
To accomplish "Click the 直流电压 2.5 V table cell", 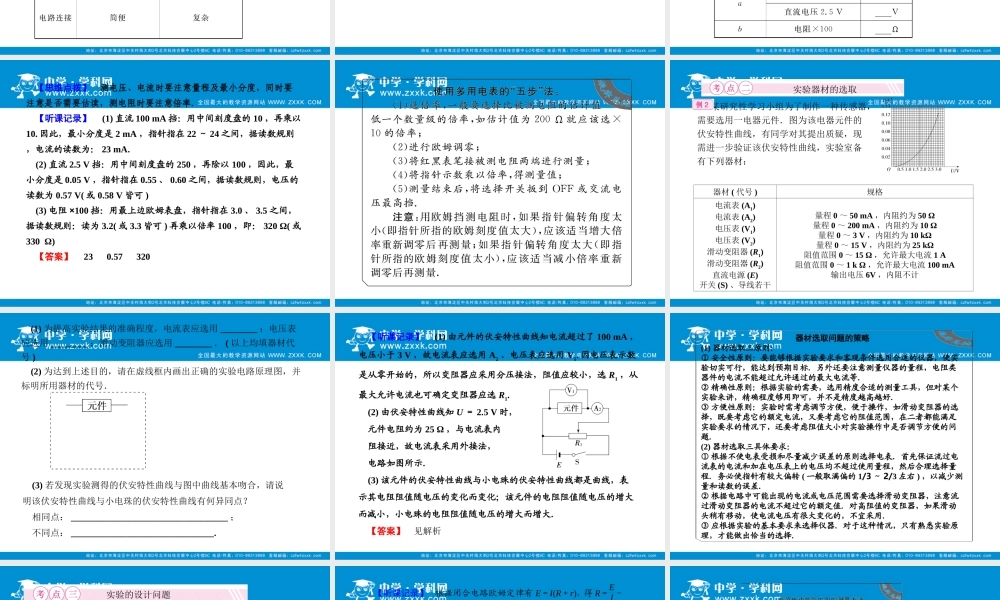I will point(813,11).
